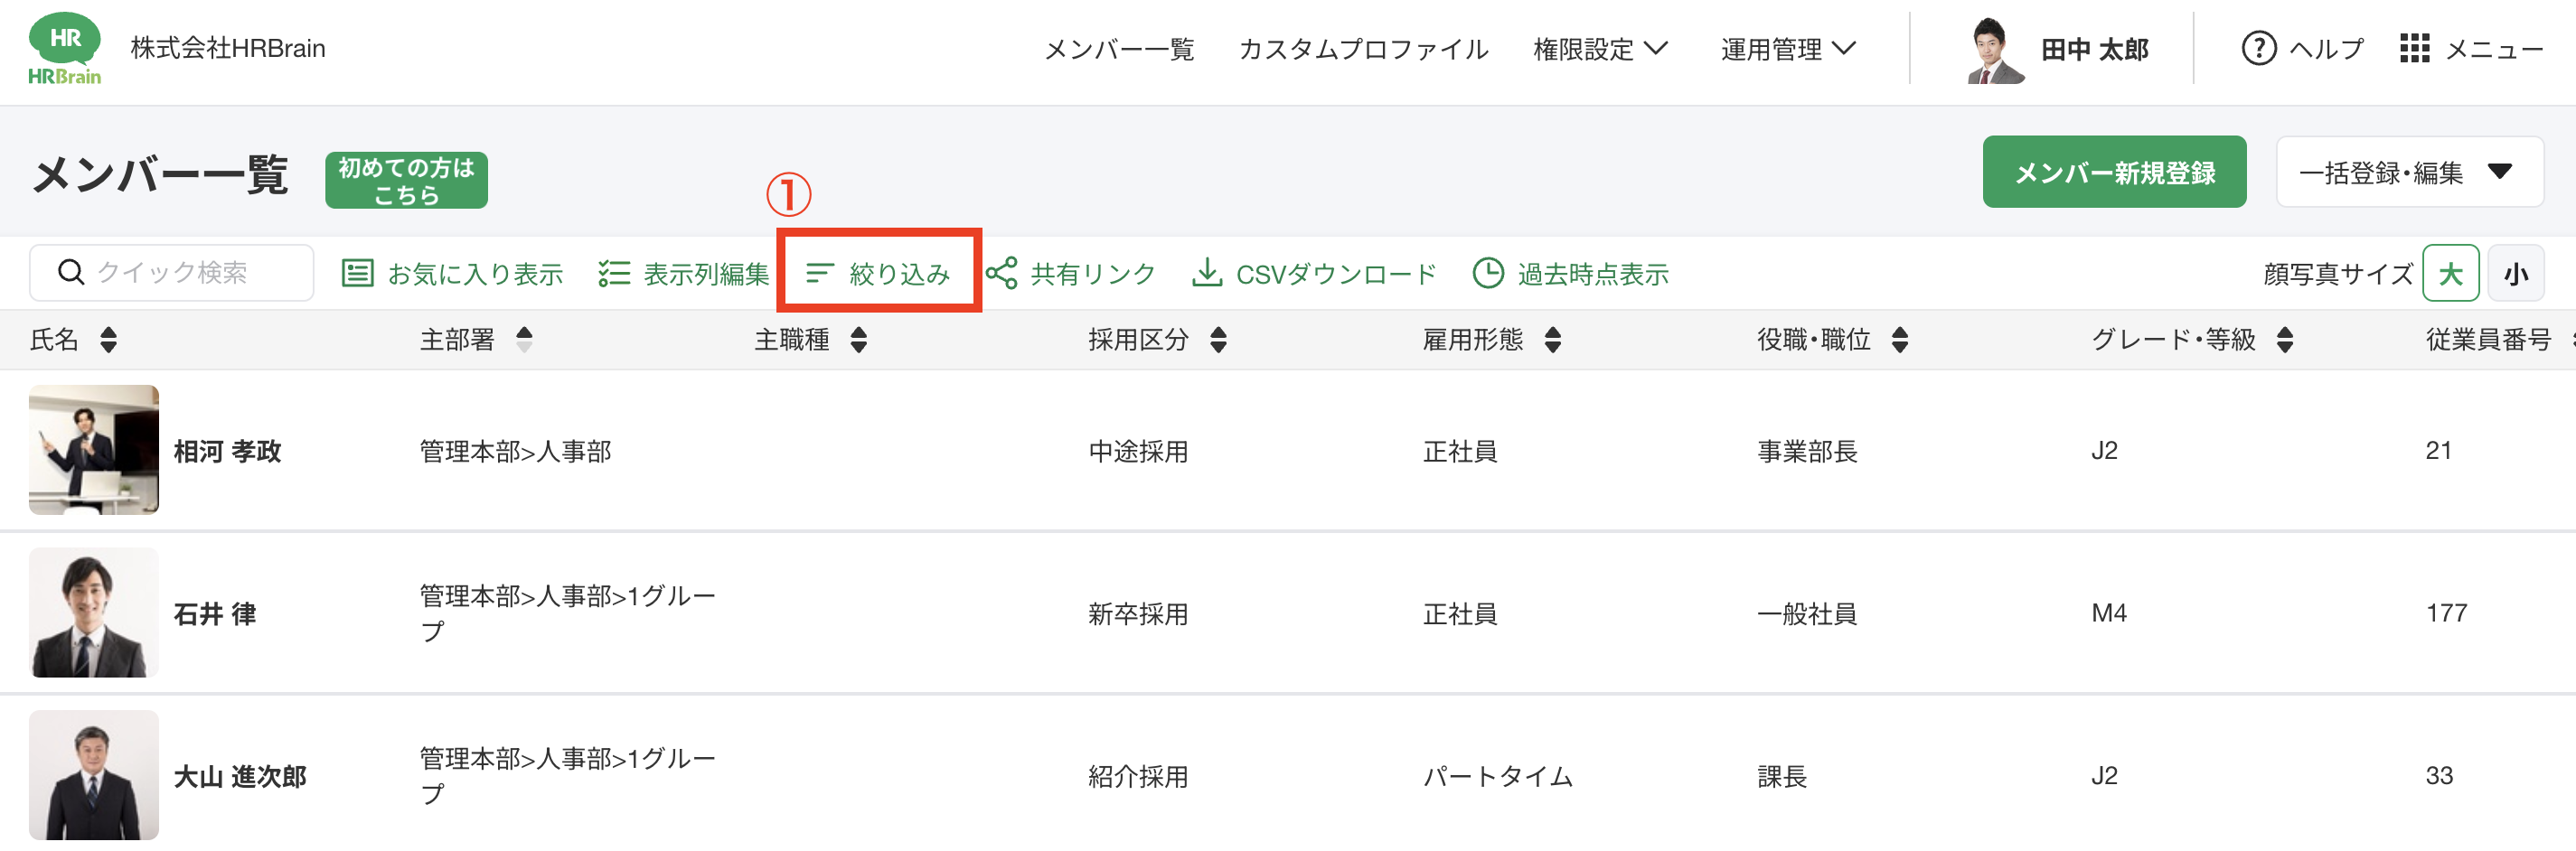This screenshot has width=2576, height=851.
Task: Open カスタムプロファイル menu item
Action: (x=1363, y=48)
